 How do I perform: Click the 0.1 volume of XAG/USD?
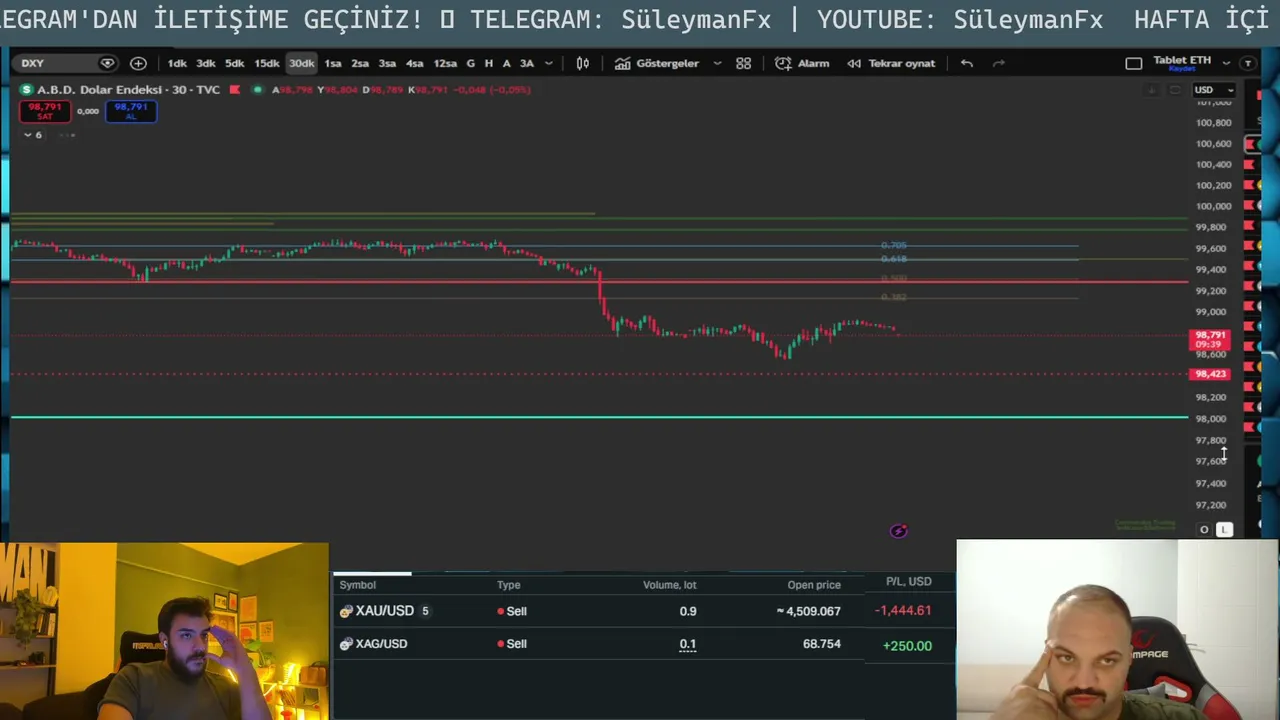click(688, 645)
